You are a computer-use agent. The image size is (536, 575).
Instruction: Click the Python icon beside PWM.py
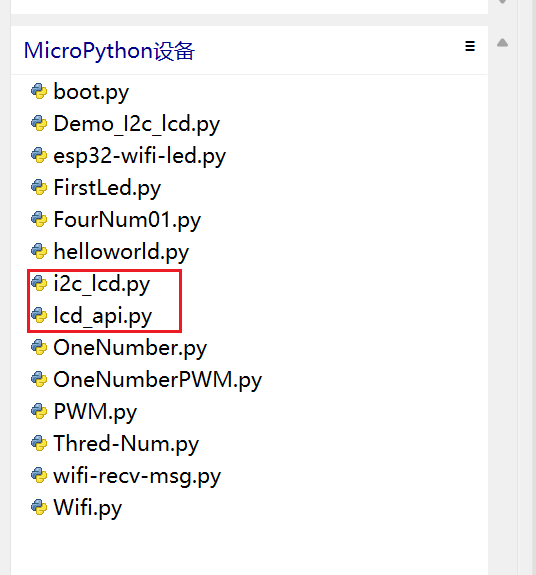pyautogui.click(x=39, y=411)
